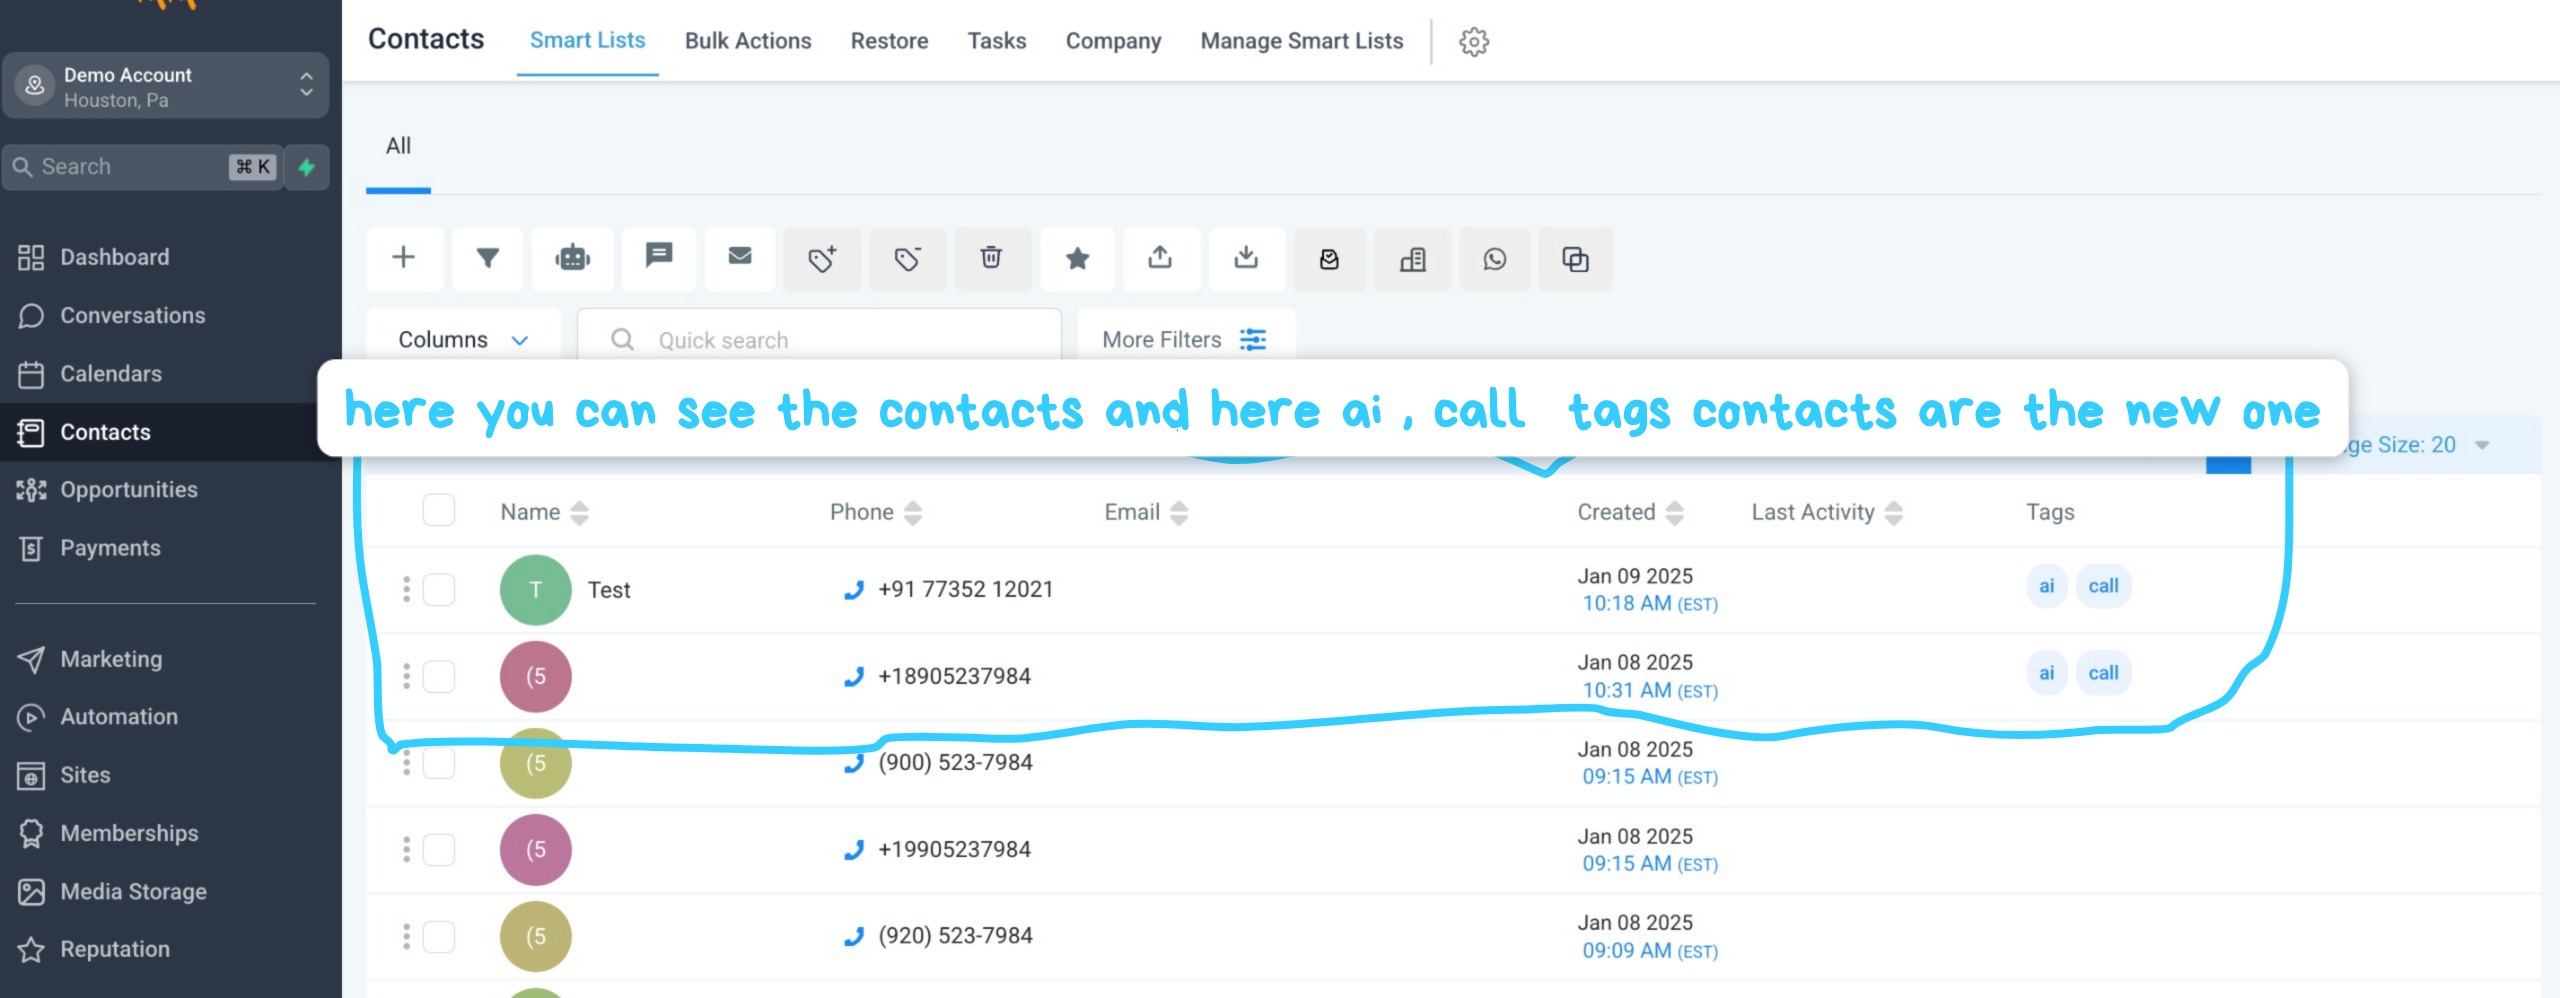Viewport: 2560px width, 998px height.
Task: Go to Conversations in sidebar
Action: [132, 316]
